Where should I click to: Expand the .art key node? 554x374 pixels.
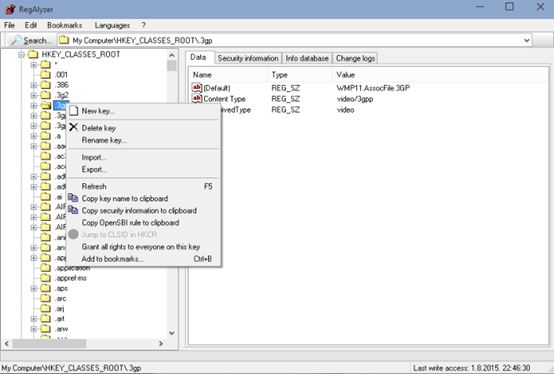tap(34, 319)
